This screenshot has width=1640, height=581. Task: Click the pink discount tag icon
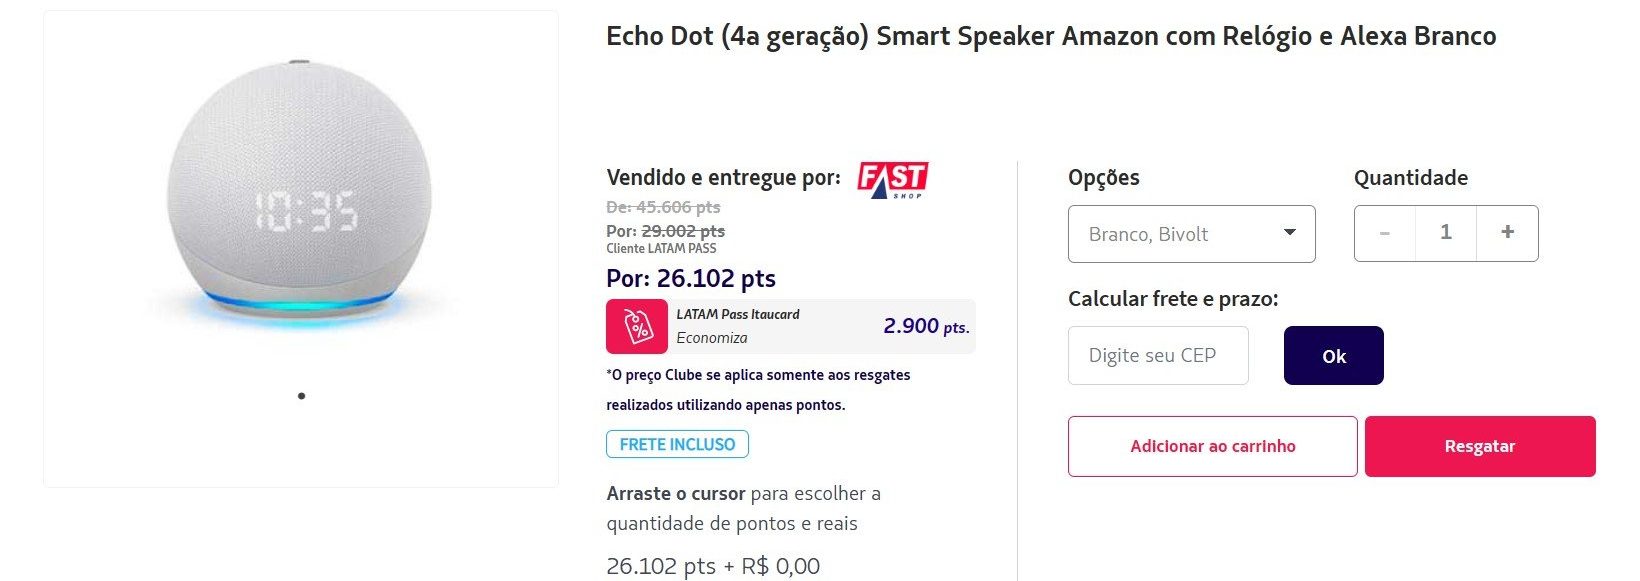(x=637, y=326)
